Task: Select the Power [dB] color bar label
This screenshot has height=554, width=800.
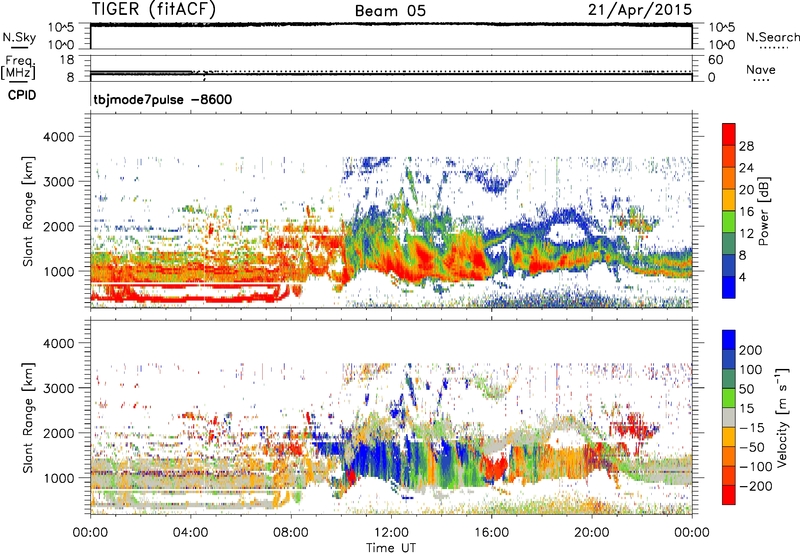Action: pos(763,211)
